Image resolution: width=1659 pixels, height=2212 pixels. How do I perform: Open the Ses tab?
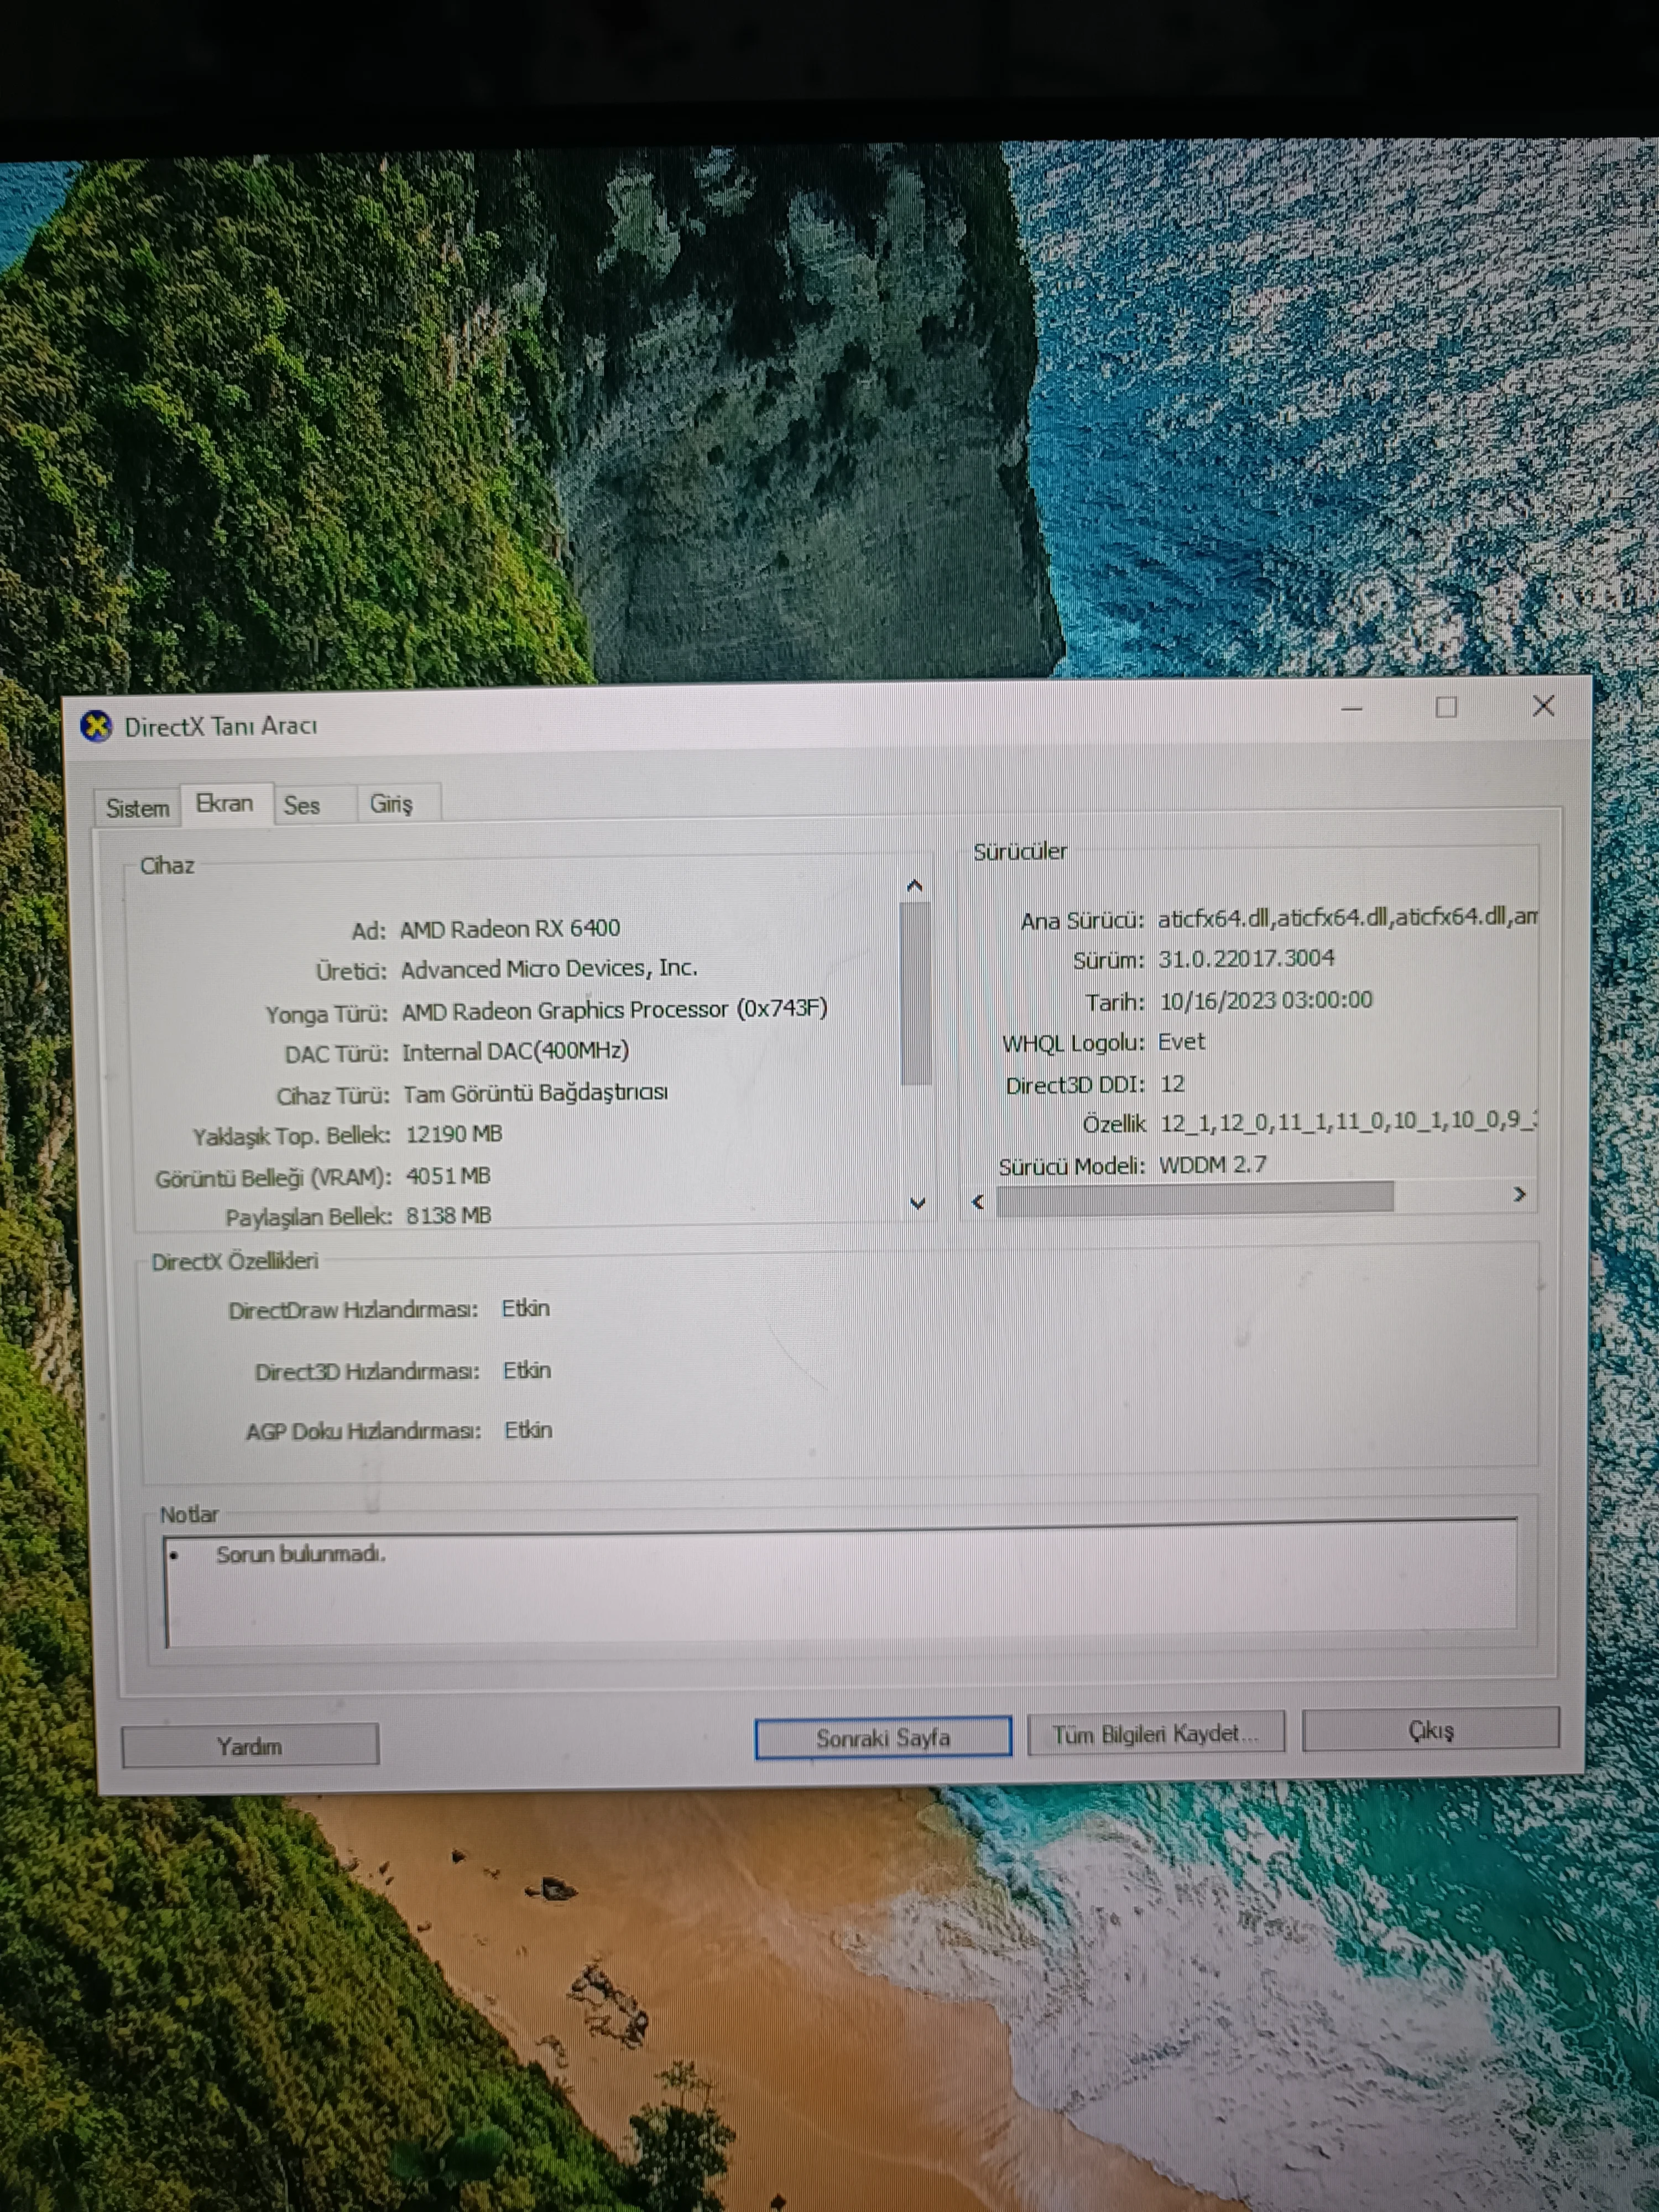pyautogui.click(x=302, y=805)
